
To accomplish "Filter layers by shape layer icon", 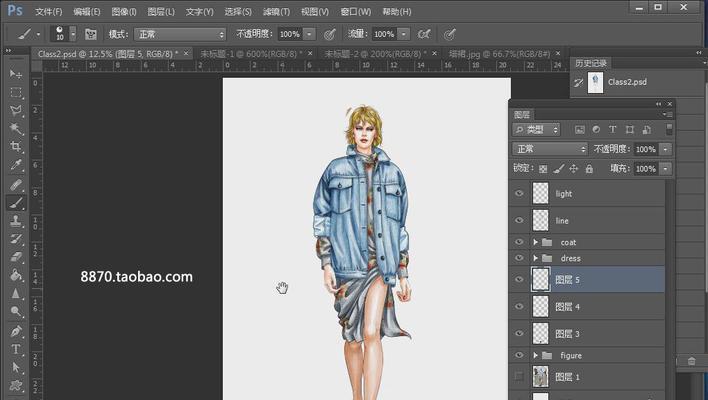I will (629, 130).
